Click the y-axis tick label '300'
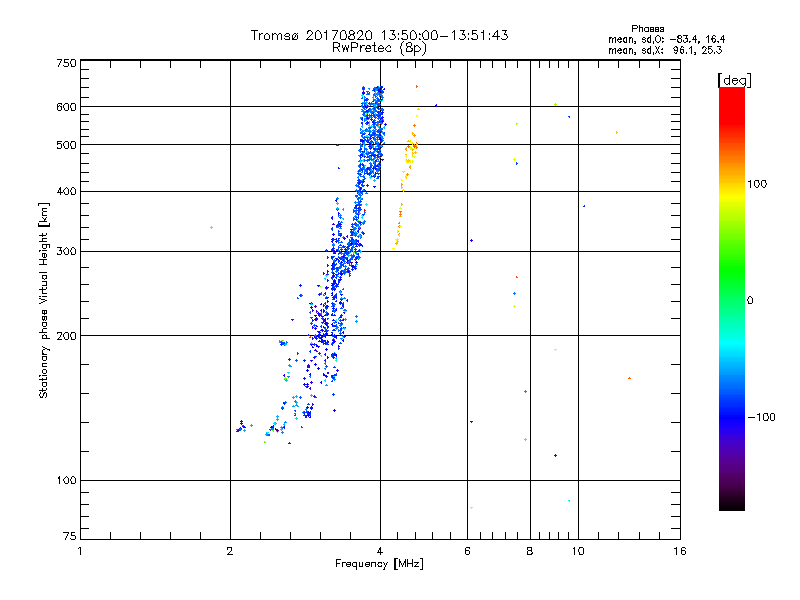Image resolution: width=800 pixels, height=600 pixels. (x=66, y=252)
